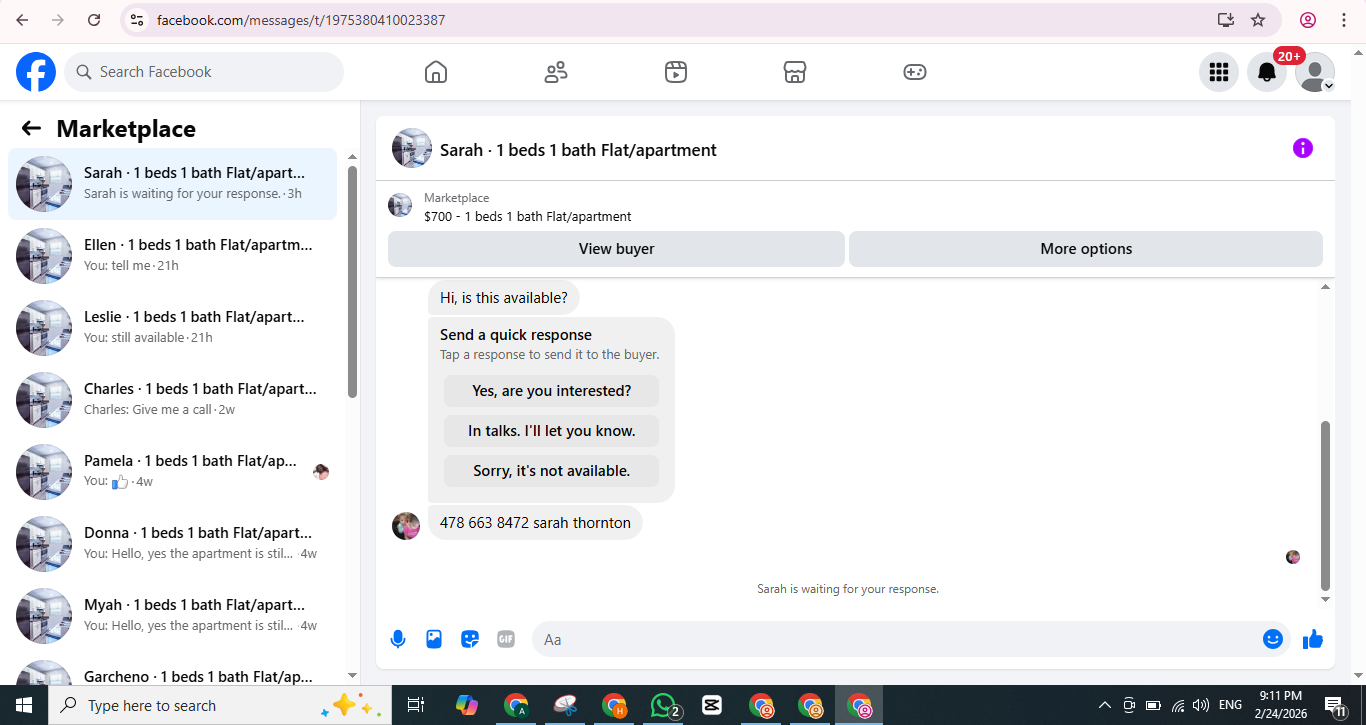Open the Gaming controller icon
Screen dimensions: 1366x725
pyautogui.click(x=915, y=72)
